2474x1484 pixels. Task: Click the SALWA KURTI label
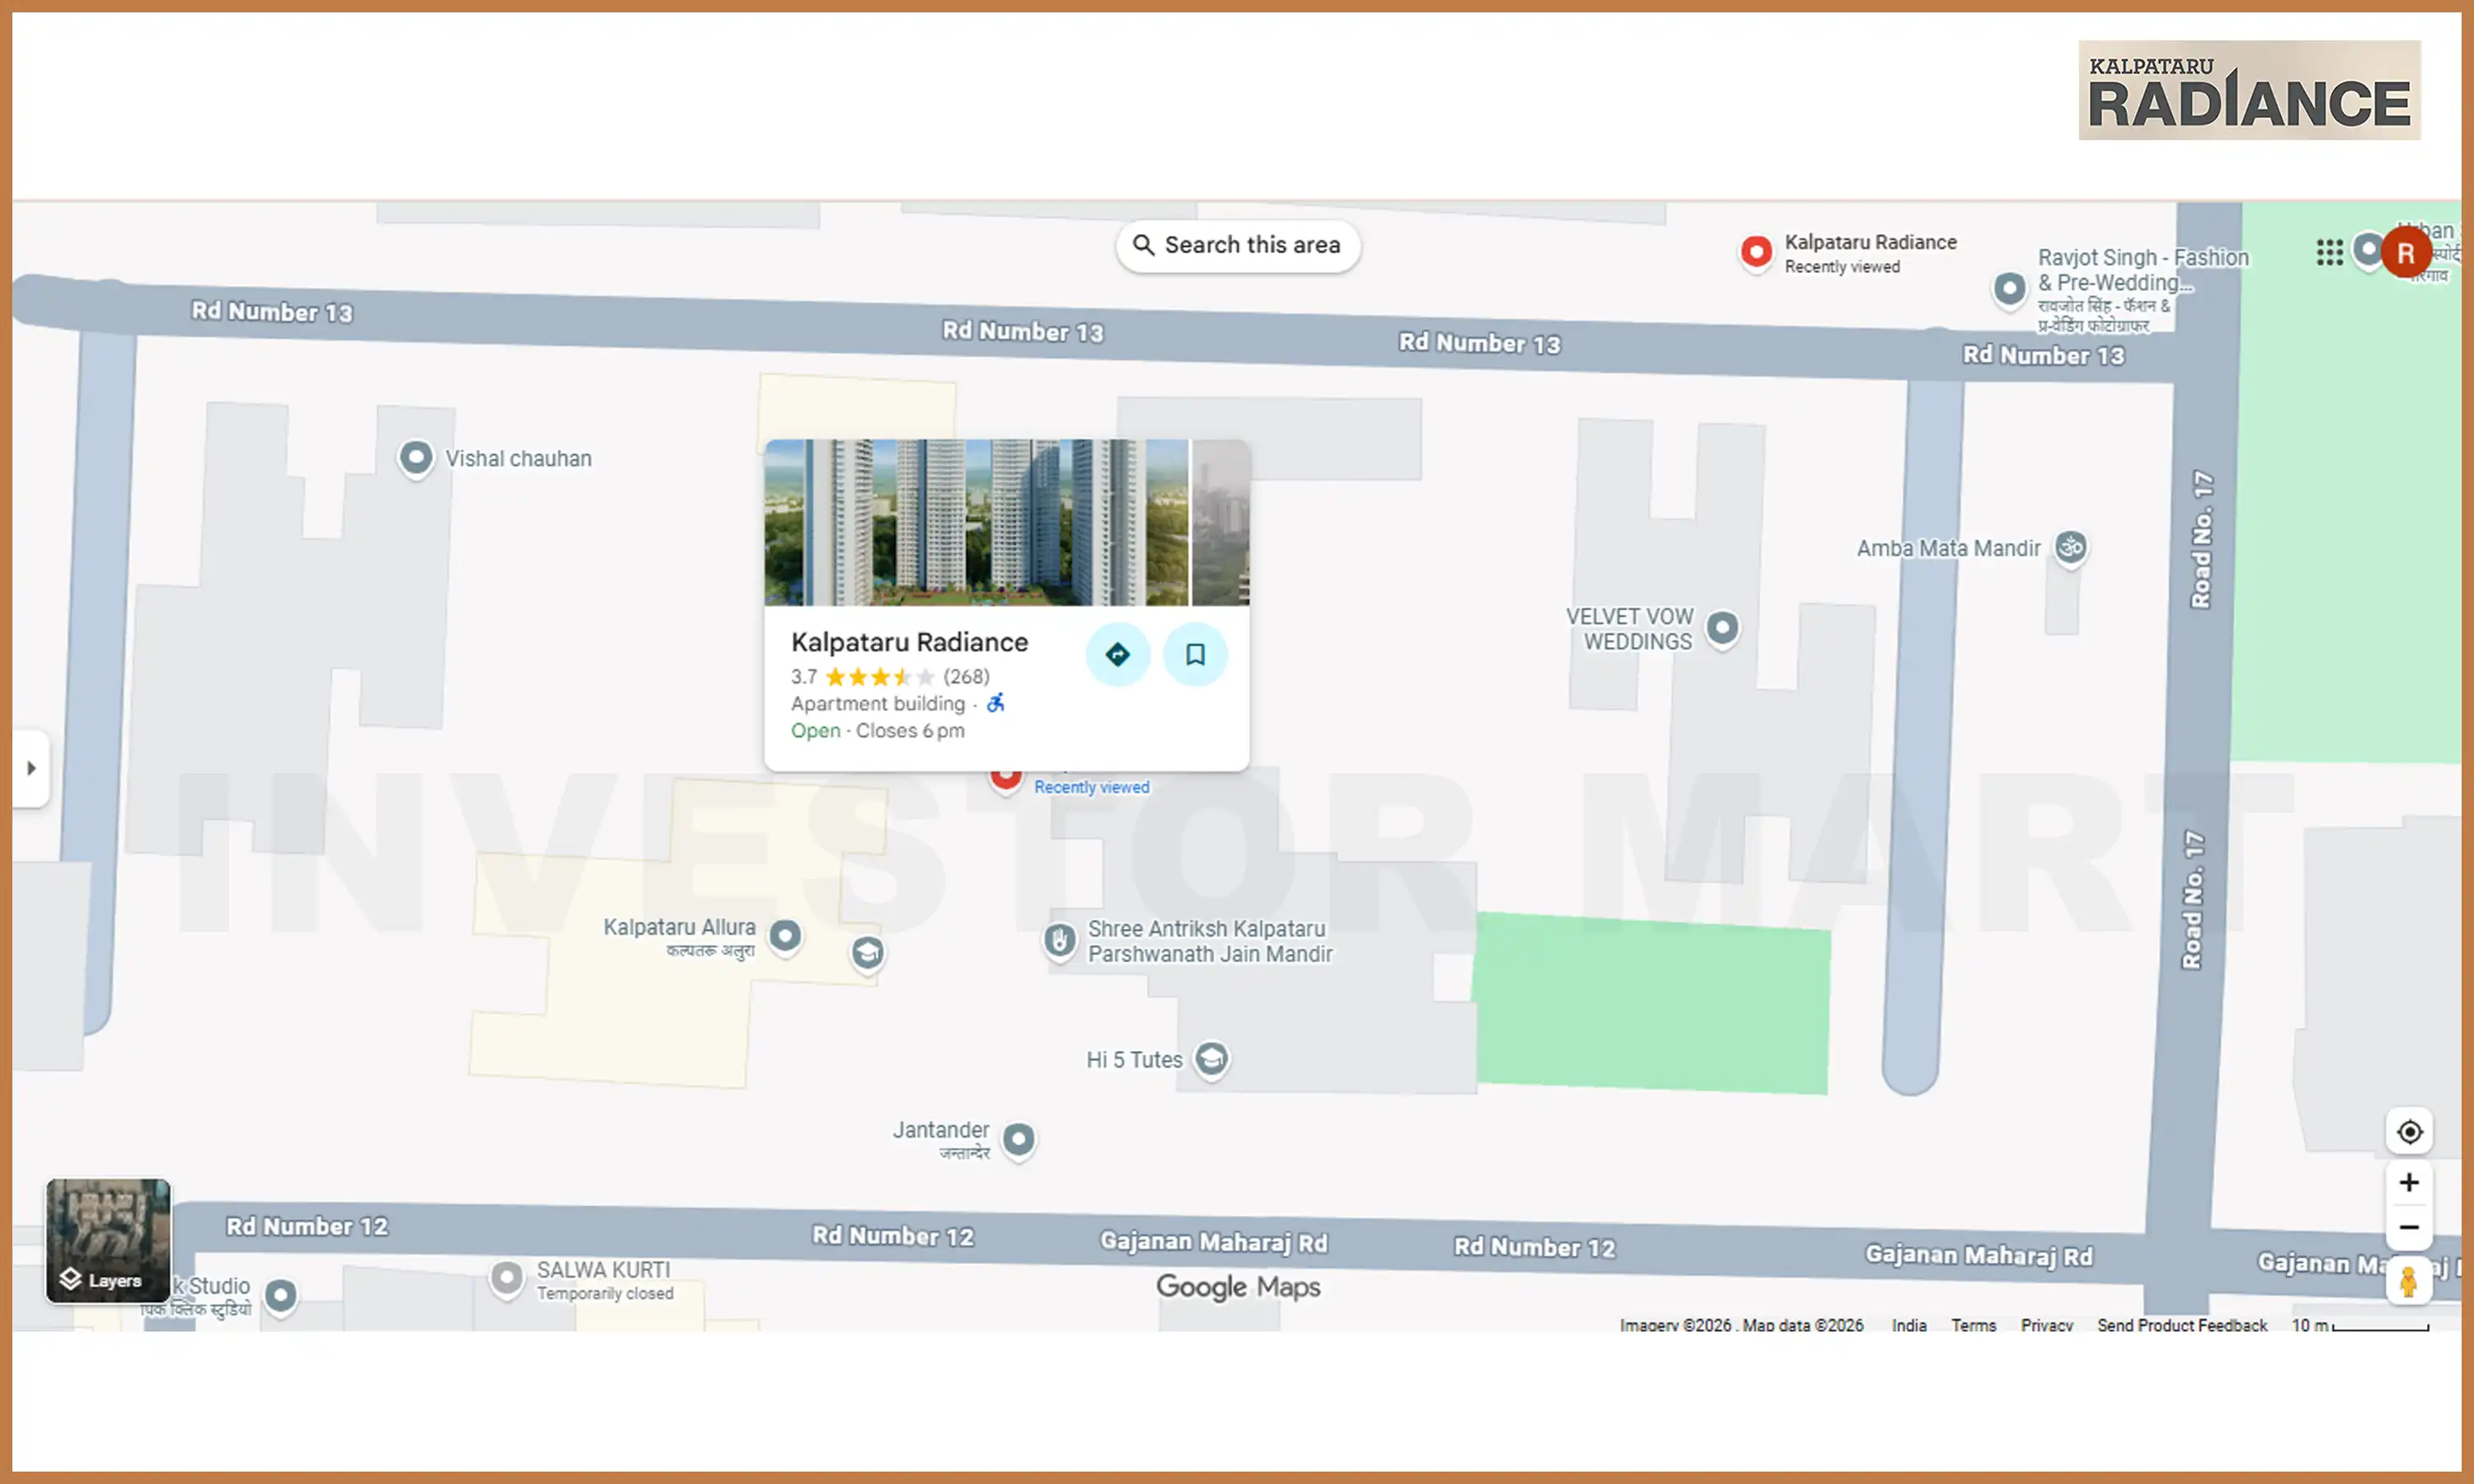click(603, 1270)
